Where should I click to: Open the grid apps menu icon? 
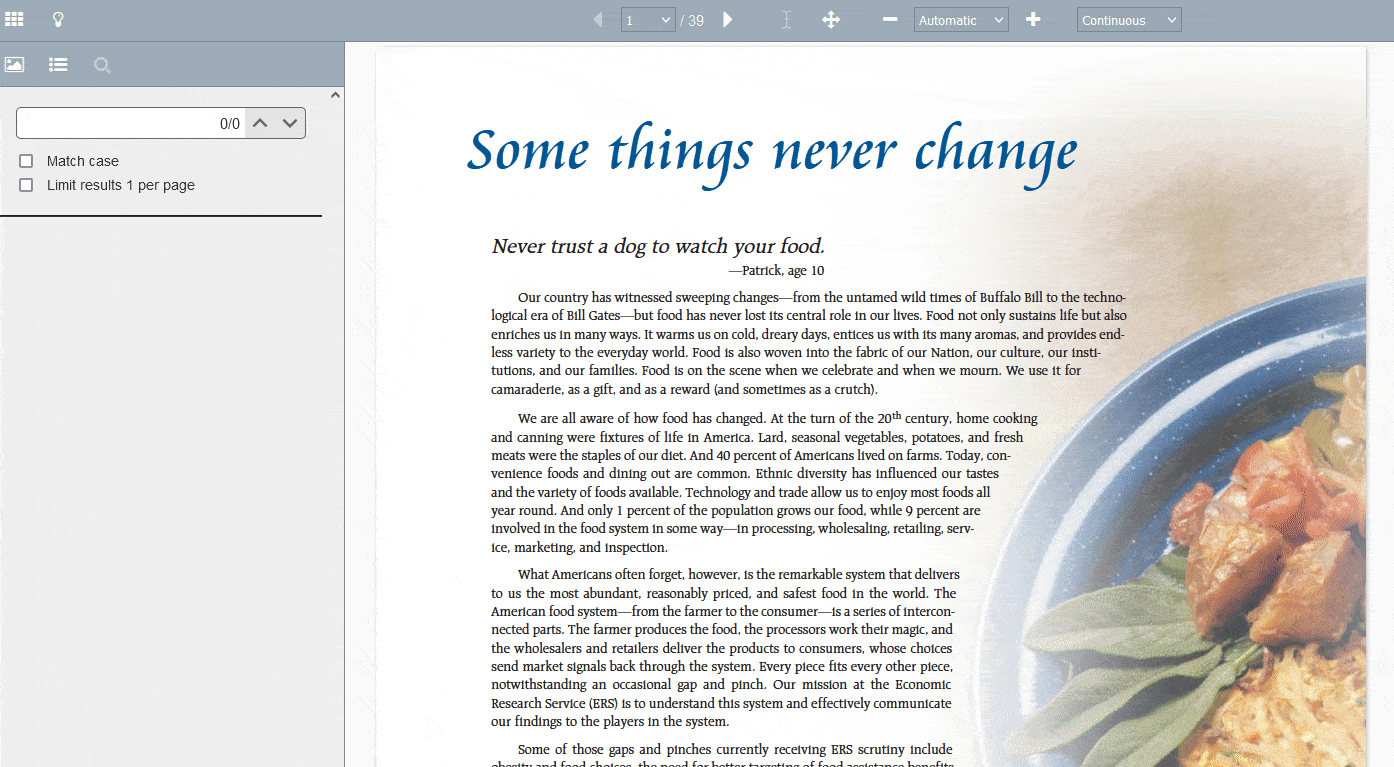[14, 19]
